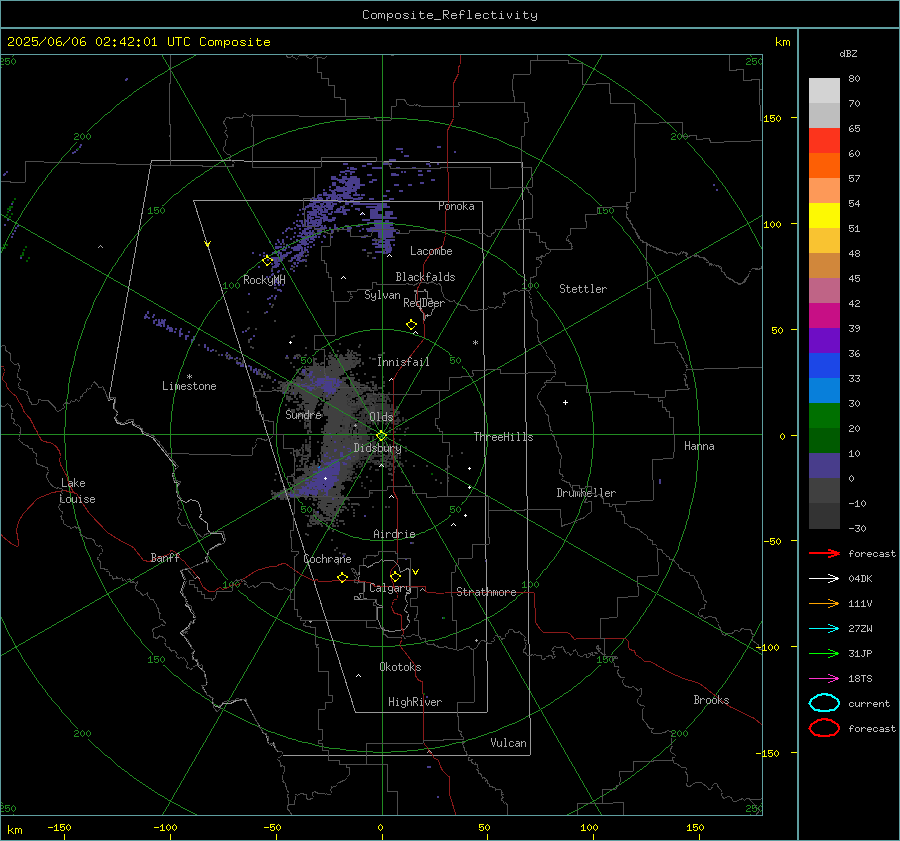This screenshot has width=900, height=841.
Task: Click the magenta 42-39 dBZ swatch
Action: click(824, 316)
